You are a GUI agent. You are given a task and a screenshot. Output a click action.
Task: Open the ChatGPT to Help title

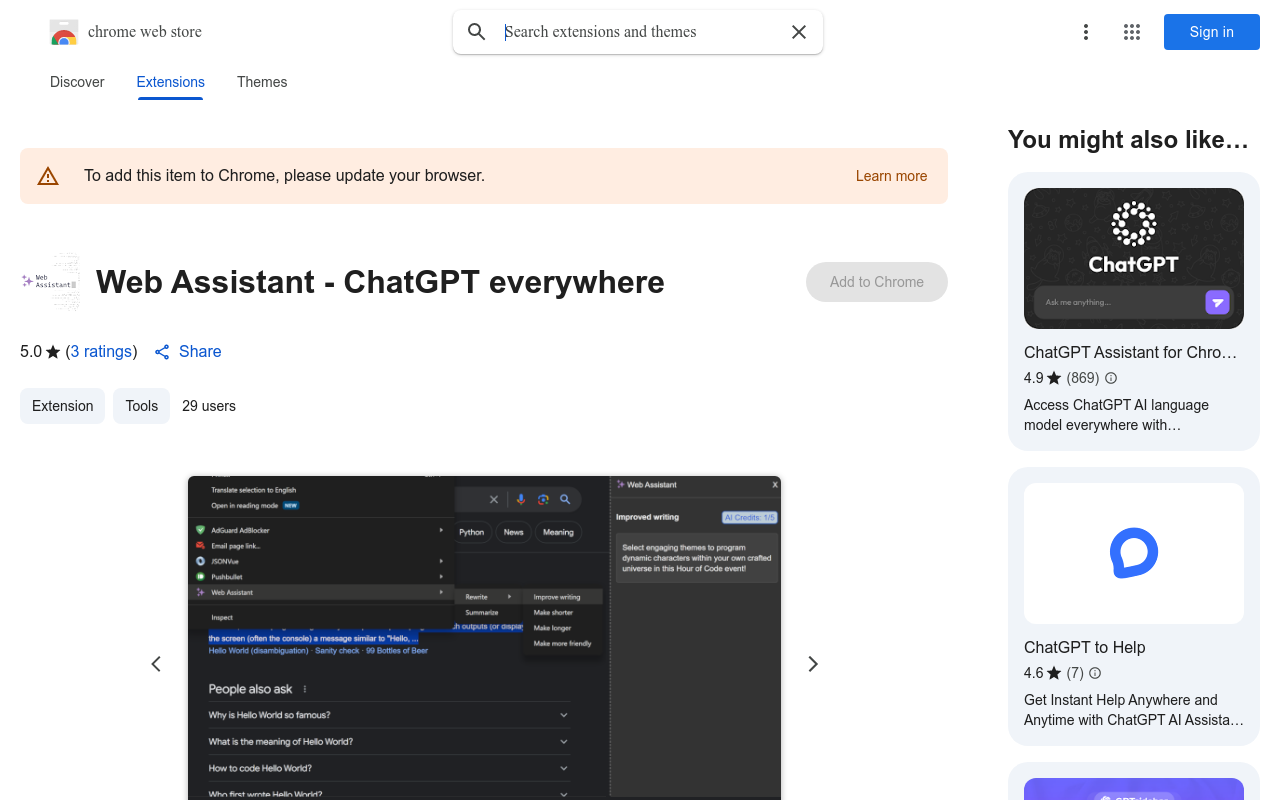click(x=1084, y=647)
